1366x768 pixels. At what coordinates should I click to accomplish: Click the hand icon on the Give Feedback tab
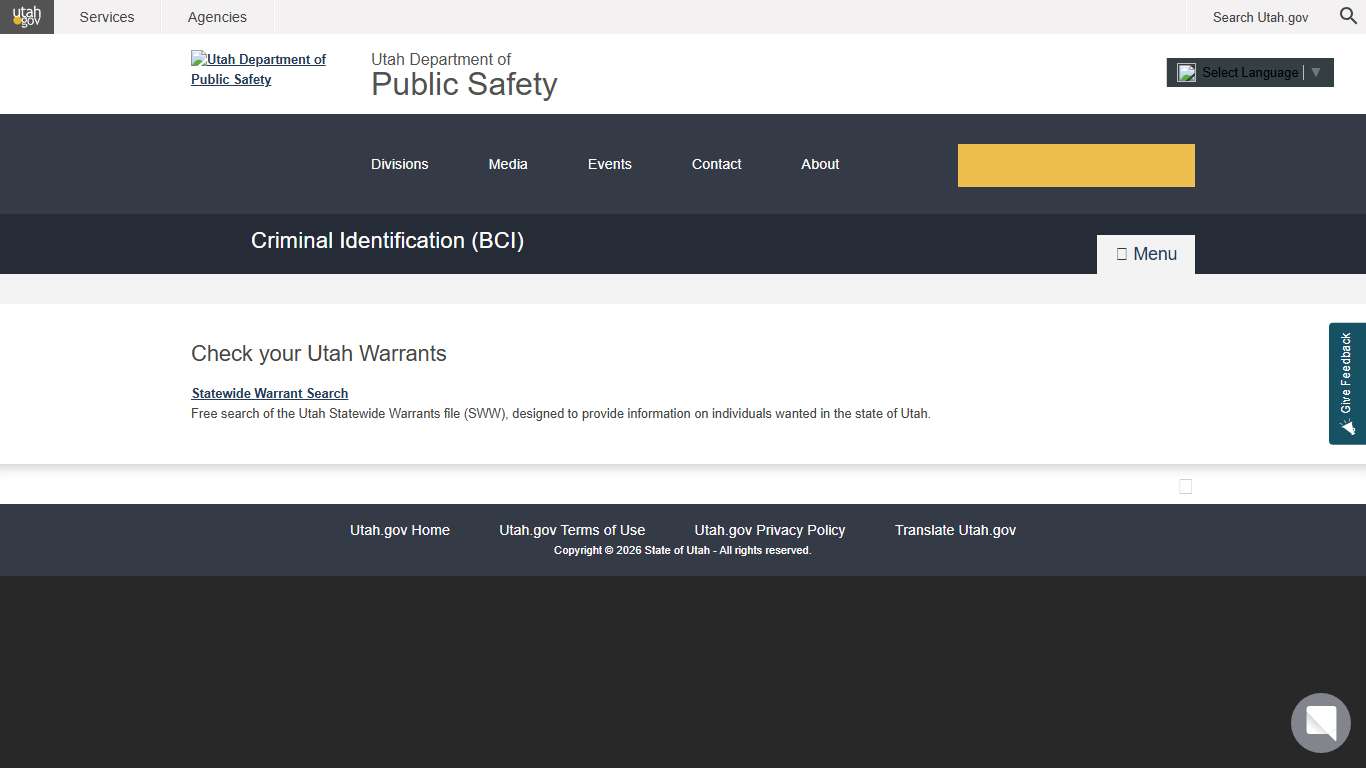coord(1348,428)
